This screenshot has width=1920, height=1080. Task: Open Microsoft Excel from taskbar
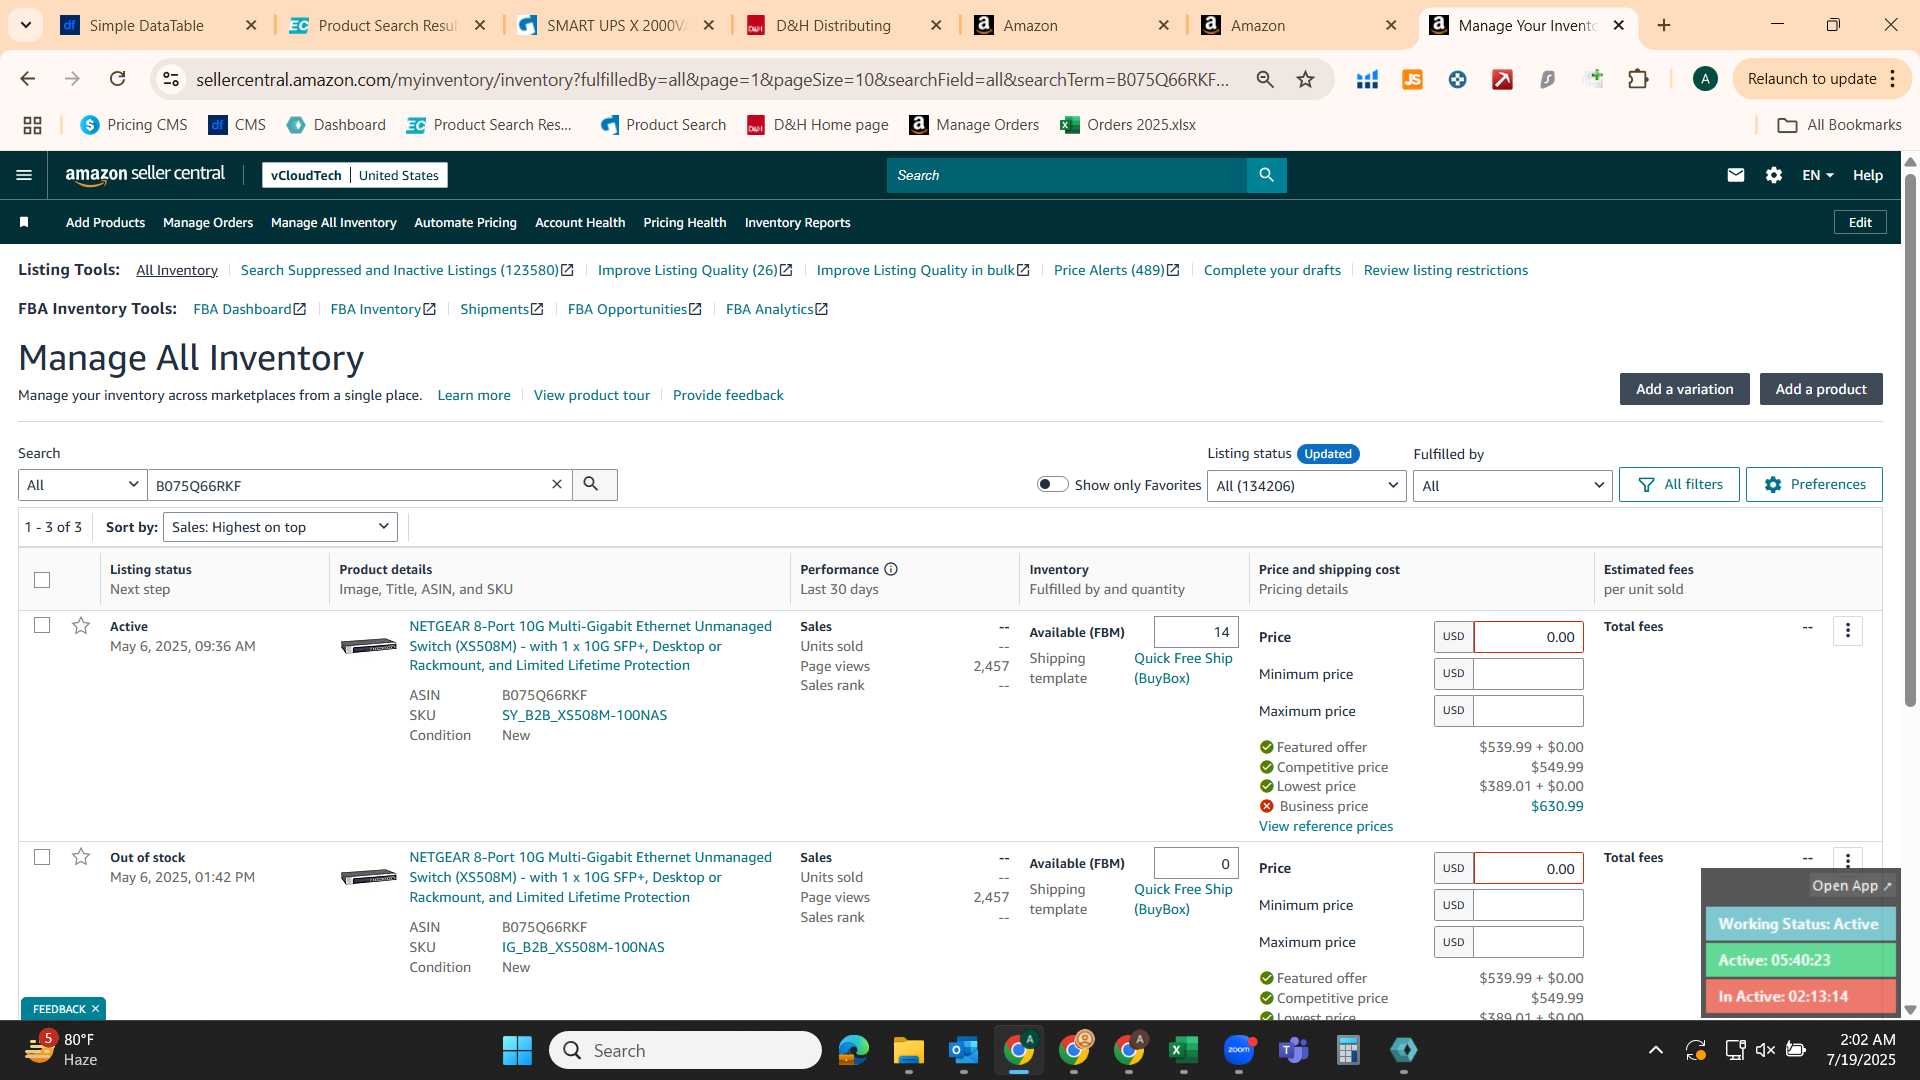pyautogui.click(x=1183, y=1050)
